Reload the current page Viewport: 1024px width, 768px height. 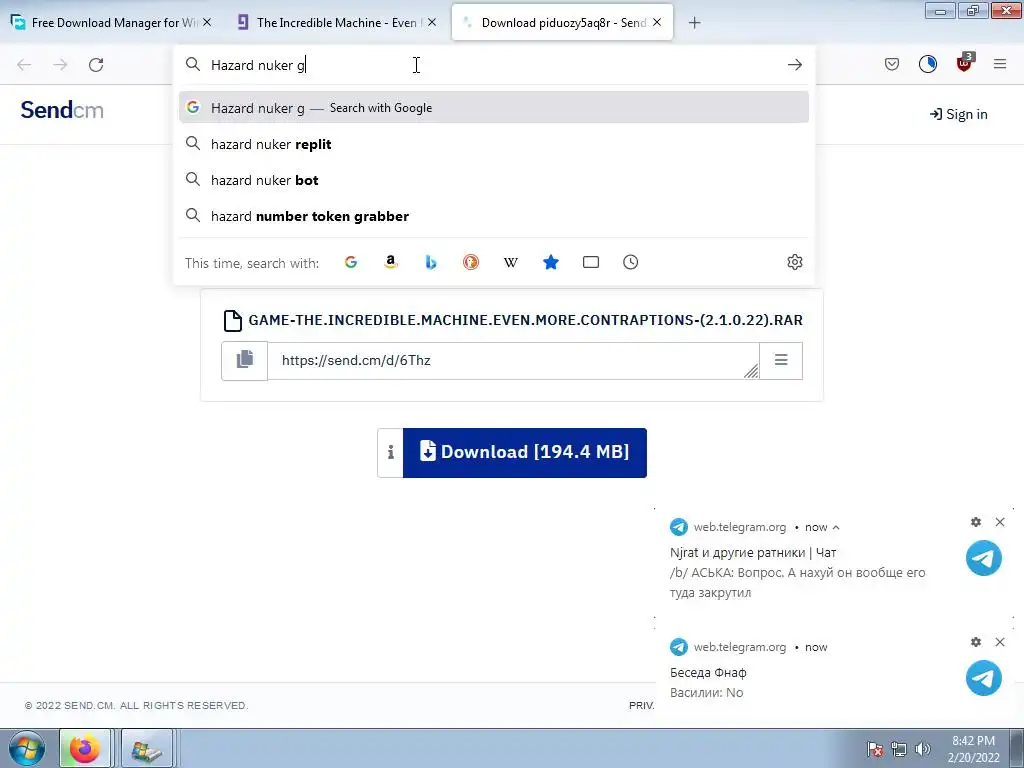coord(96,65)
